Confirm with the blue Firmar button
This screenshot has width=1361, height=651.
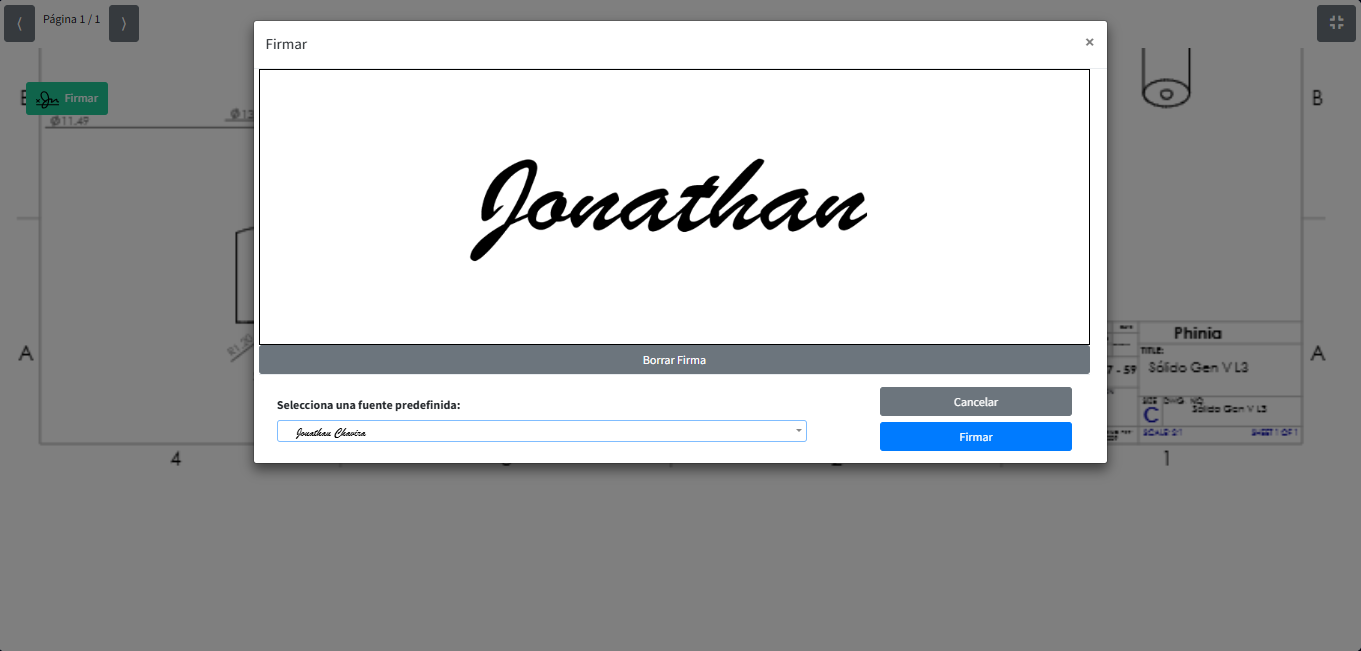click(975, 437)
